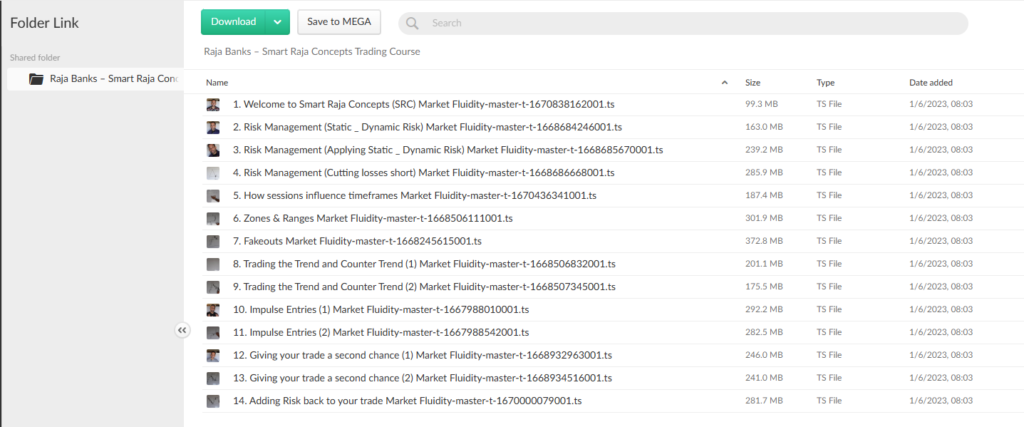Click the Save to MEGA button

(x=339, y=22)
